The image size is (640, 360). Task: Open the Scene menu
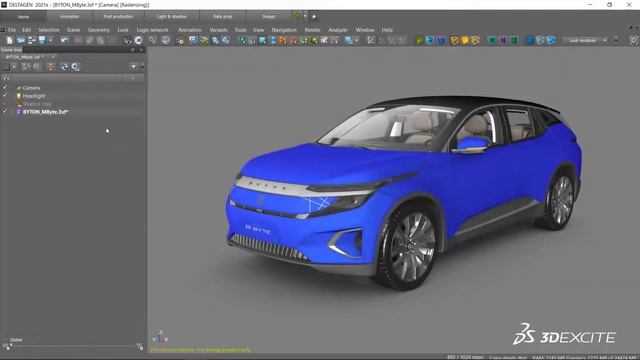(x=73, y=30)
